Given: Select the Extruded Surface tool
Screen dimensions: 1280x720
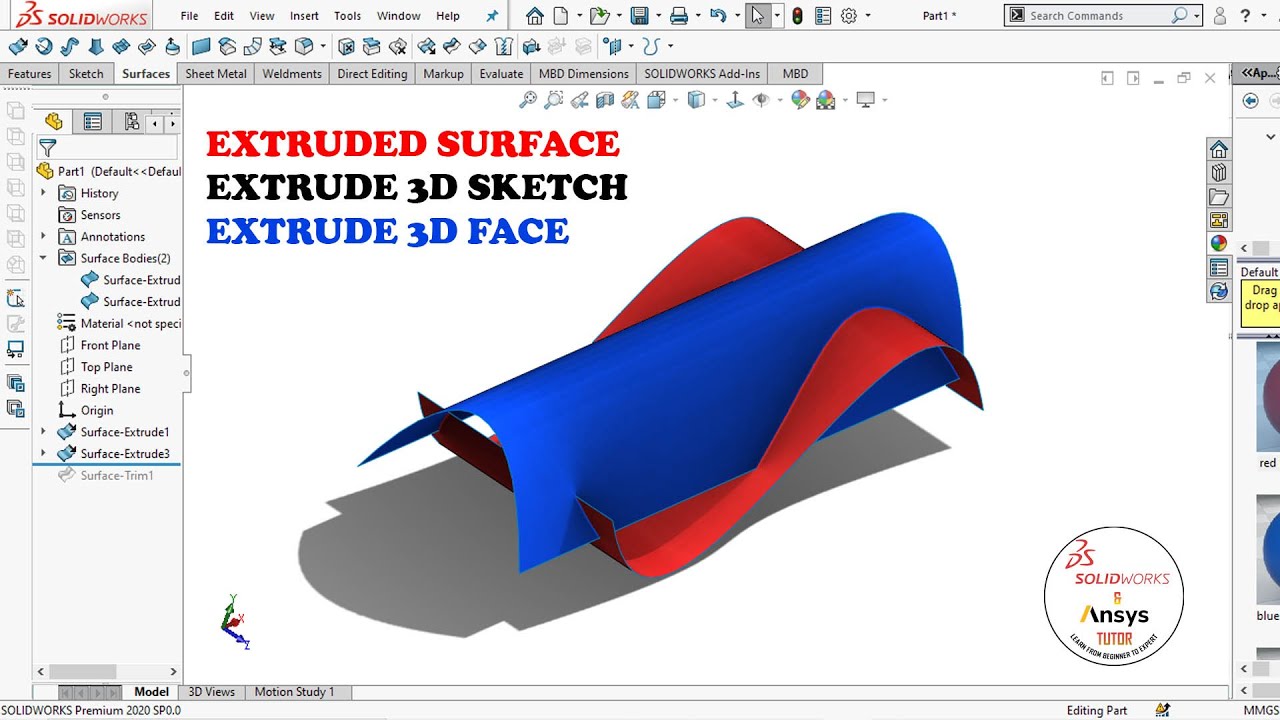Looking at the screenshot, I should (17, 46).
